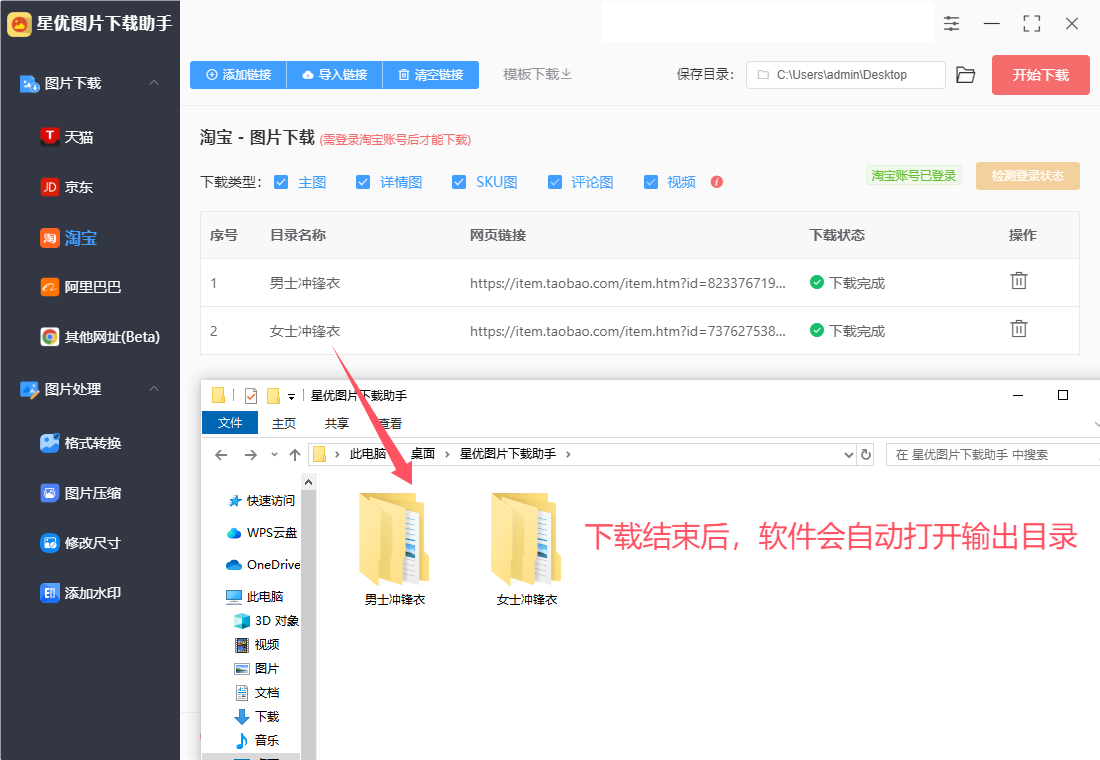
Task: Open the JD (京东) download section
Action: pyautogui.click(x=67, y=187)
